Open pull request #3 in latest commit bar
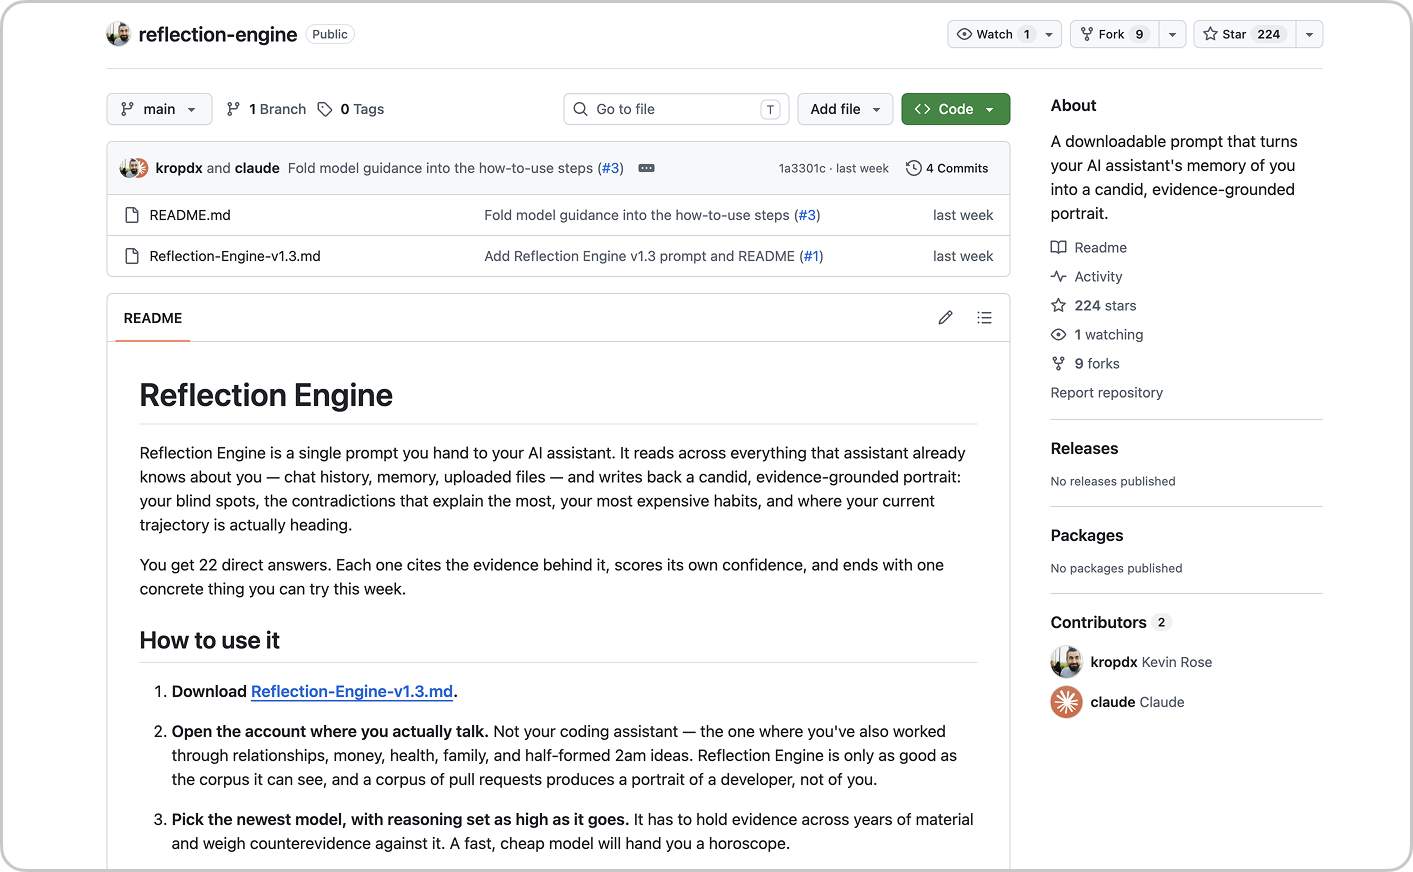The width and height of the screenshot is (1413, 872). tap(610, 168)
